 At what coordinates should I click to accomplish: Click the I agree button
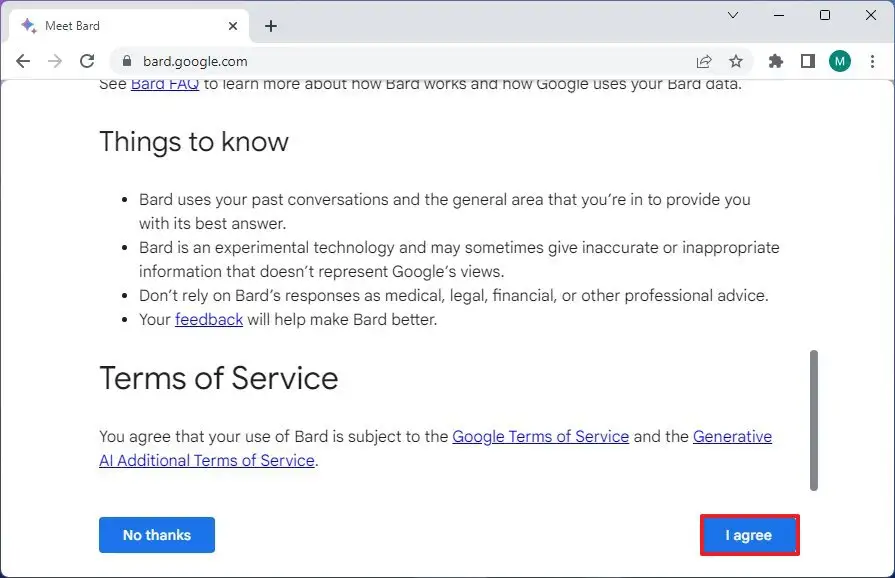pyautogui.click(x=748, y=535)
